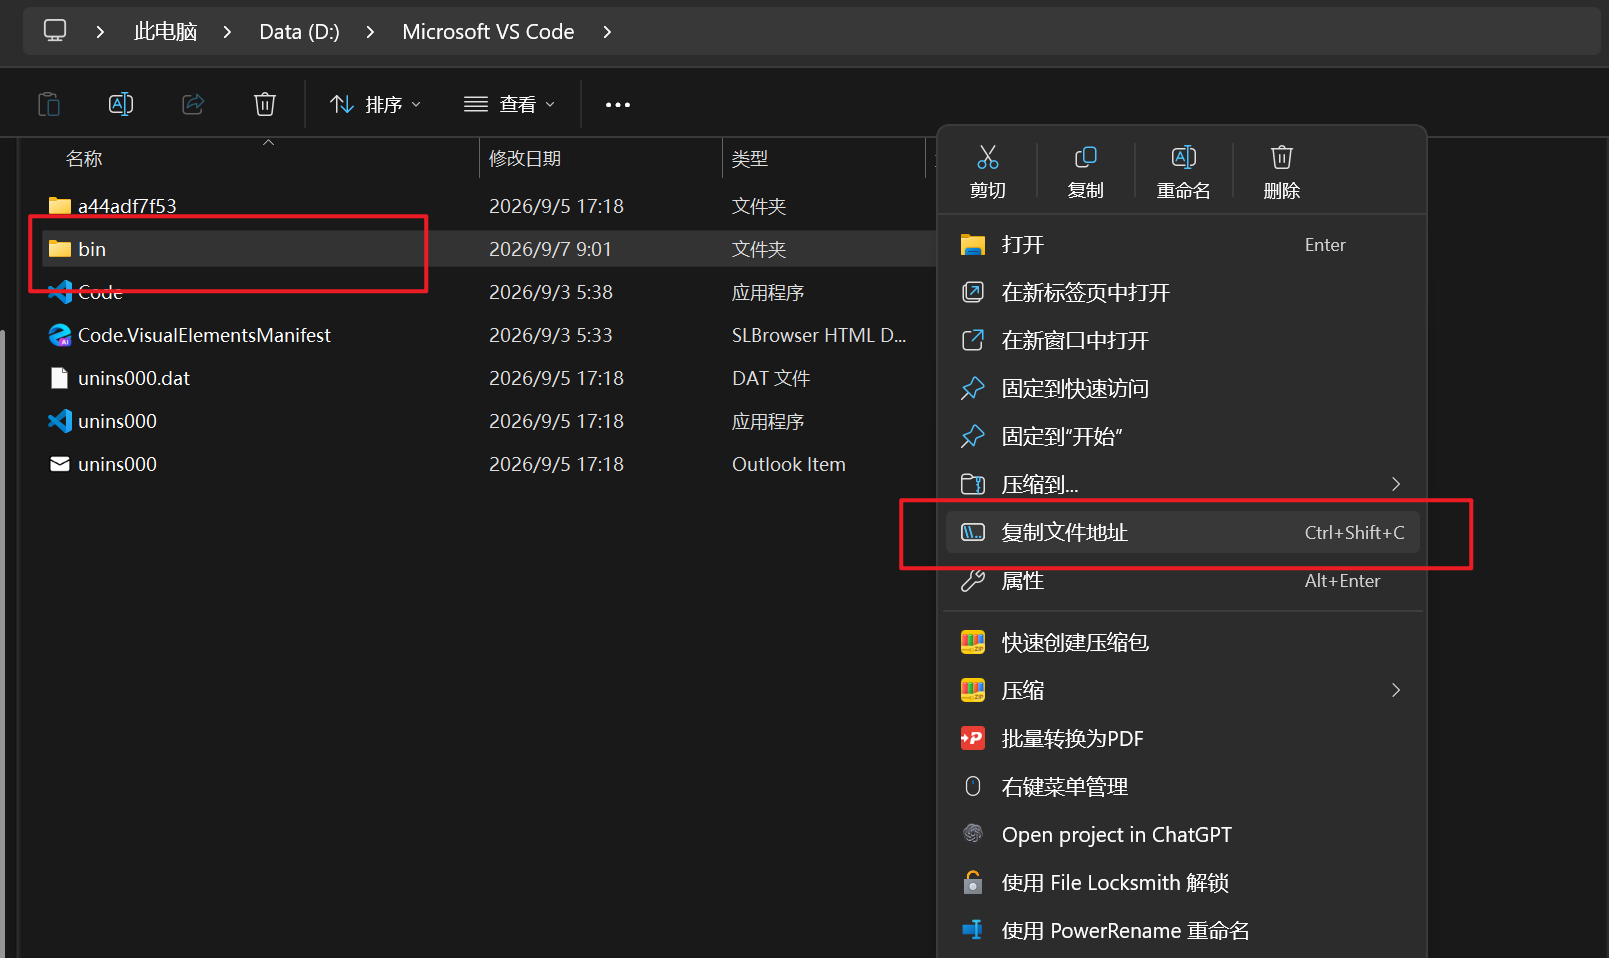Click 快速创建压缩包 menu entry
This screenshot has height=958, width=1609.
pyautogui.click(x=1182, y=643)
